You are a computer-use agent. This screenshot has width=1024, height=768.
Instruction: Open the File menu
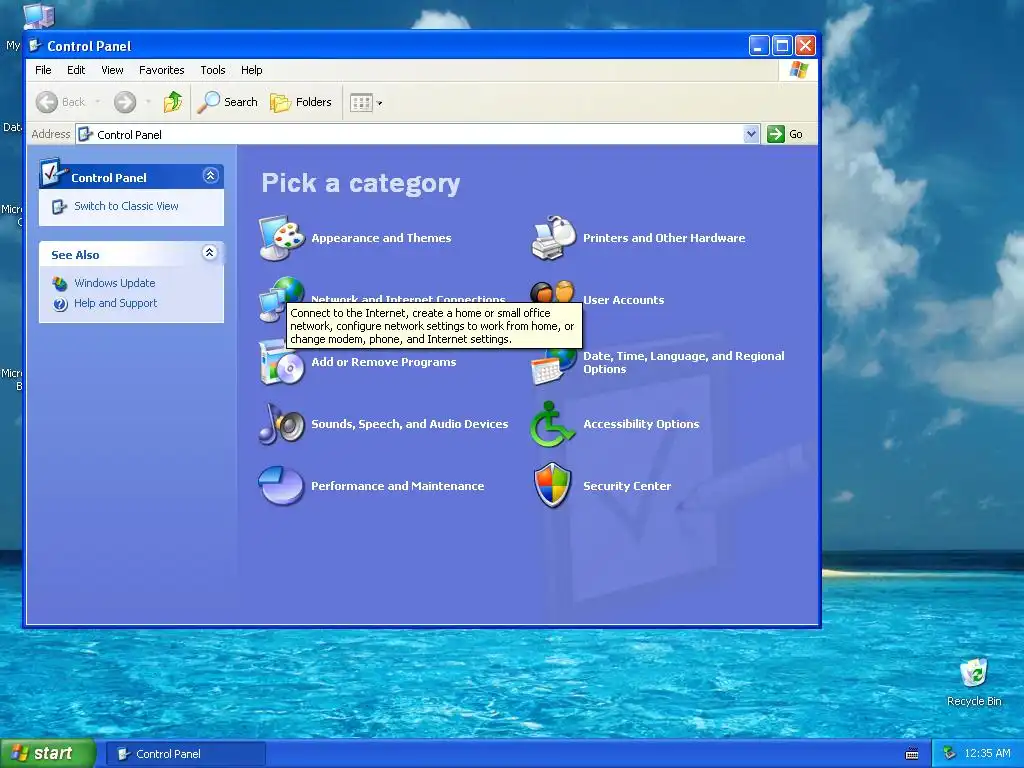tap(43, 70)
